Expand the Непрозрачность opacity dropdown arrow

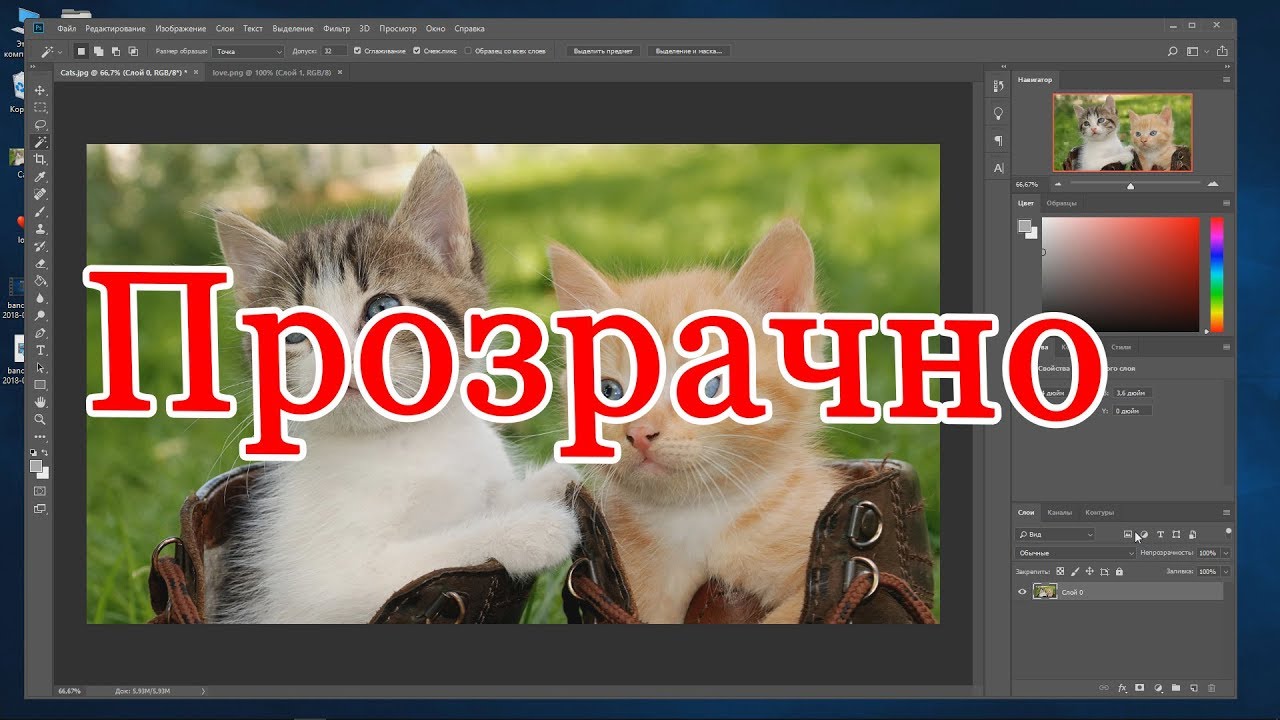1226,553
